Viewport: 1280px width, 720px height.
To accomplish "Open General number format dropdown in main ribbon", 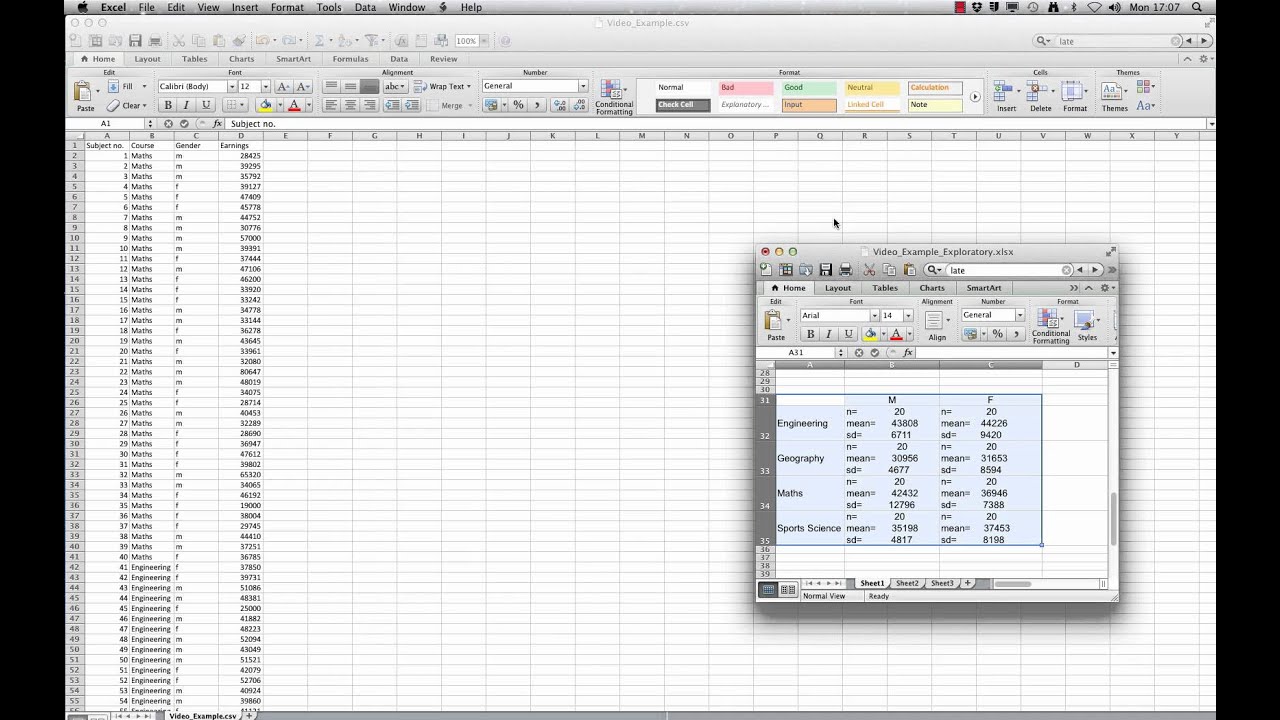I will point(583,86).
